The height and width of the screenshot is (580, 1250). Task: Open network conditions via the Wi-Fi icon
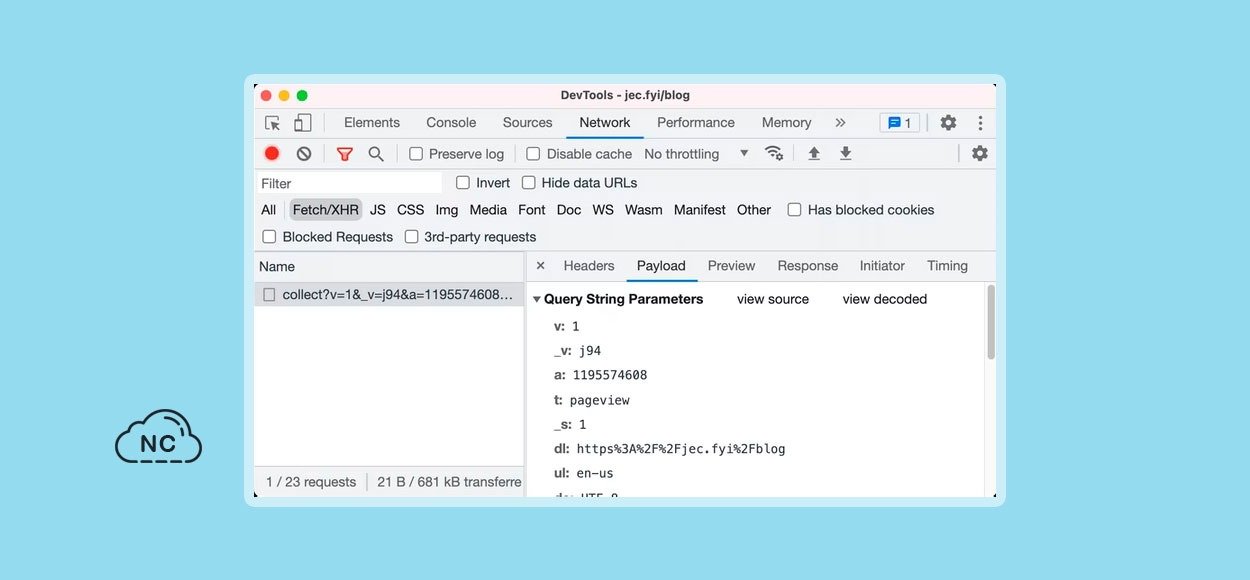click(x=774, y=153)
